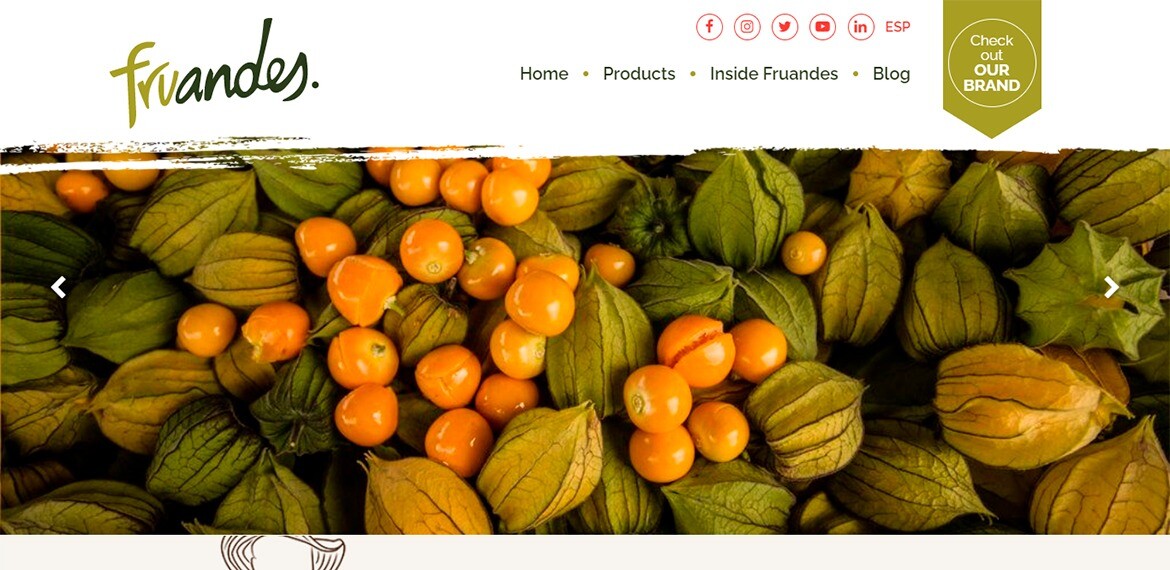The image size is (1170, 570).
Task: Advance to next slide with right arrow
Action: click(x=1111, y=287)
